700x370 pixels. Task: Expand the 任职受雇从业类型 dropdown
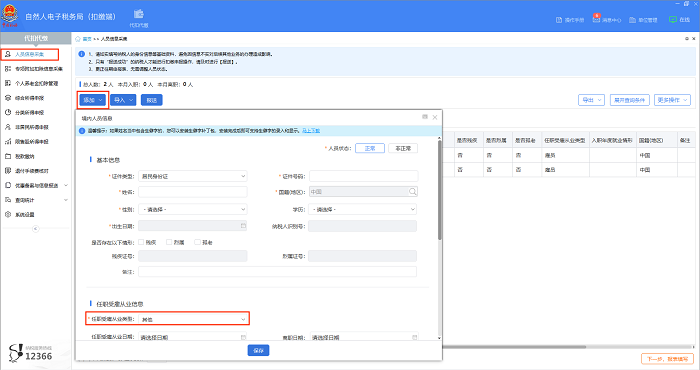click(192, 319)
